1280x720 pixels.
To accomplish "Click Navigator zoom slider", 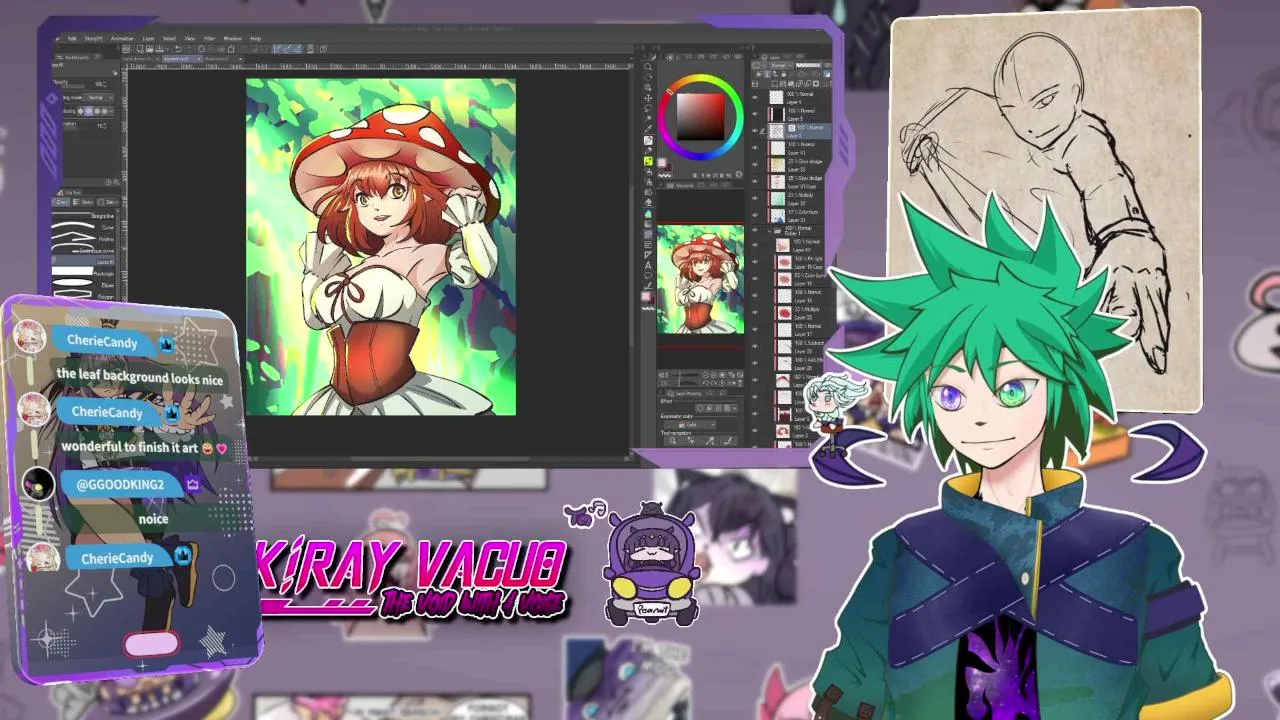I will tap(688, 375).
